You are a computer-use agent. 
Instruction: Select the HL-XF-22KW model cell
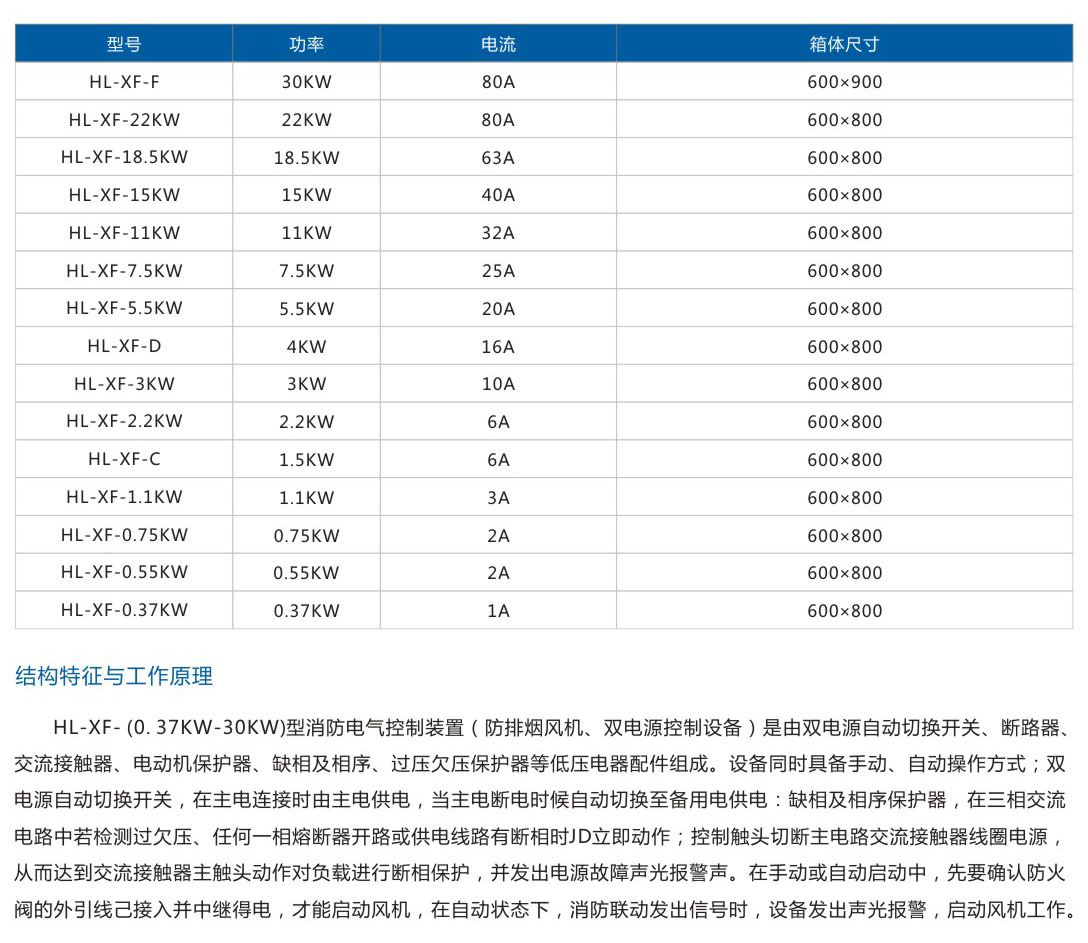coord(124,120)
